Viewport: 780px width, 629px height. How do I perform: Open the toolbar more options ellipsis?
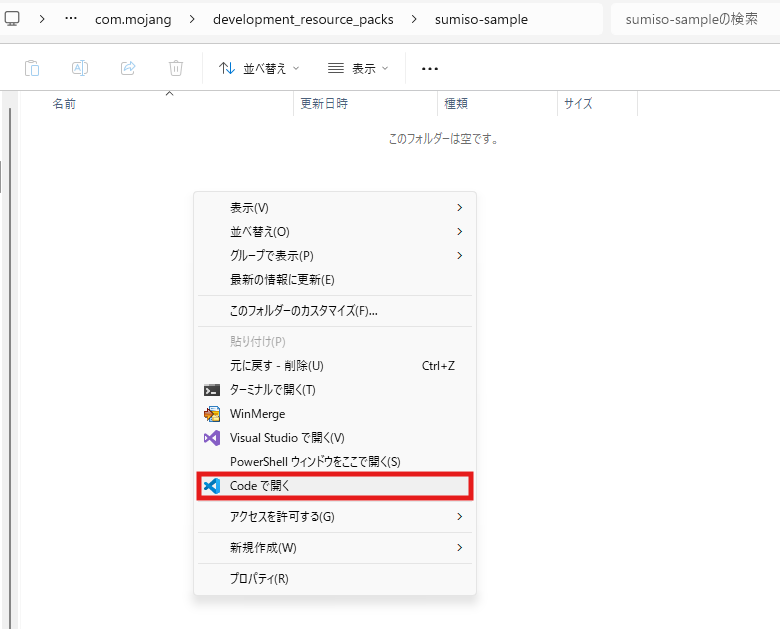pos(430,69)
